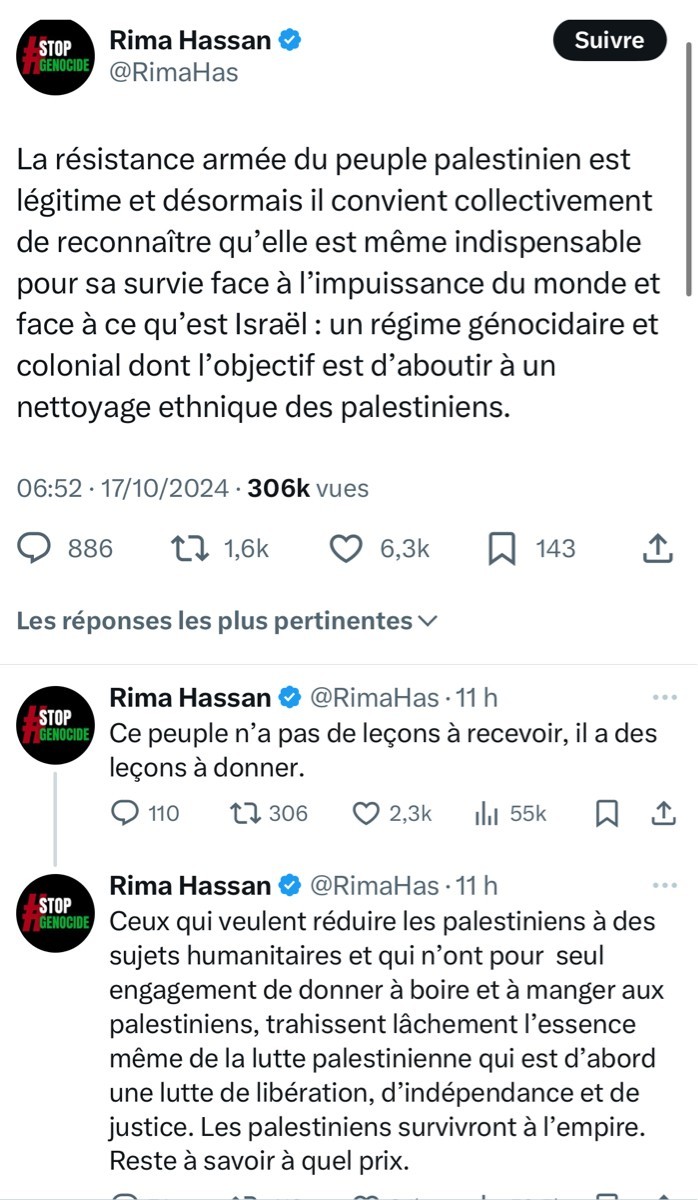698x1200 pixels.
Task: Open more options on first reply tweet
Action: tap(664, 697)
